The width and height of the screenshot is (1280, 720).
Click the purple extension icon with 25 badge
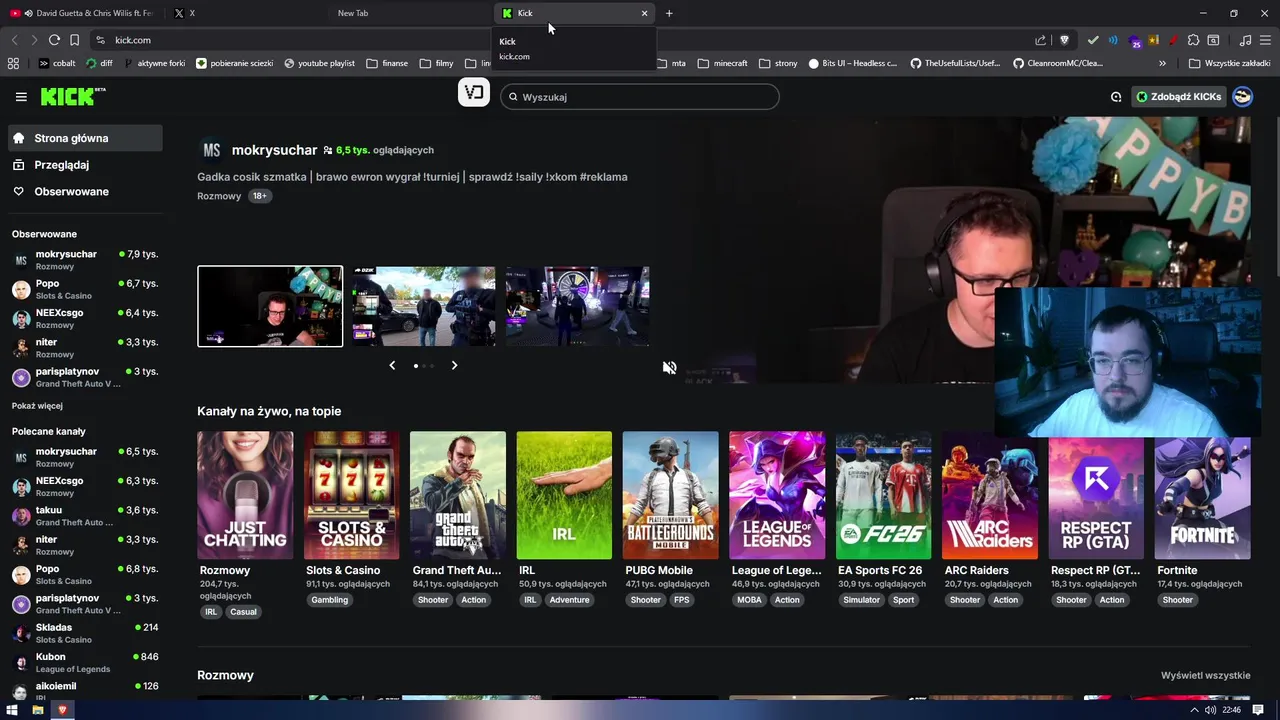click(1135, 41)
